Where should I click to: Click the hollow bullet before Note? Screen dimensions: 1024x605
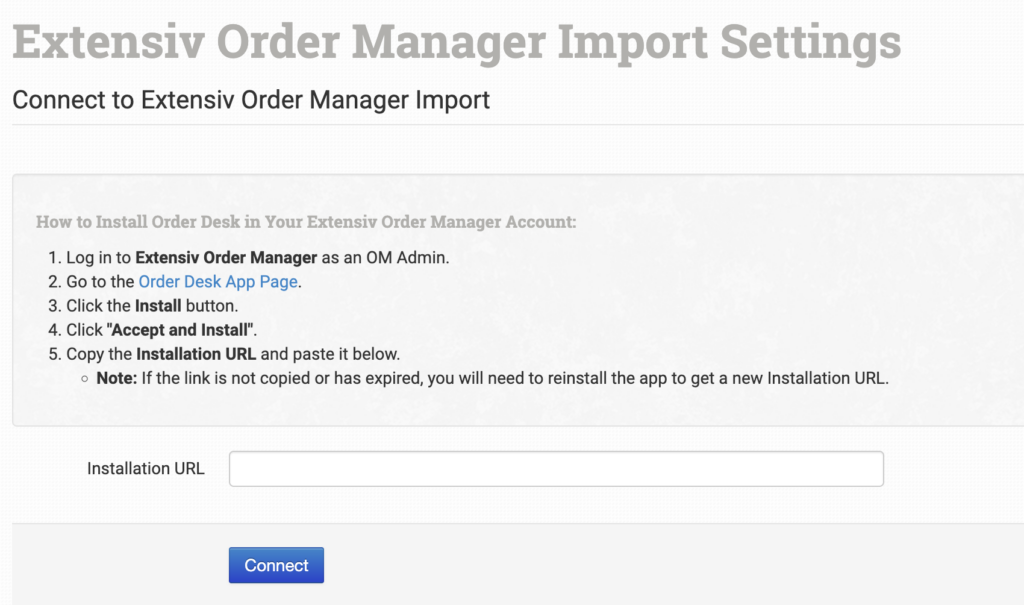point(85,380)
